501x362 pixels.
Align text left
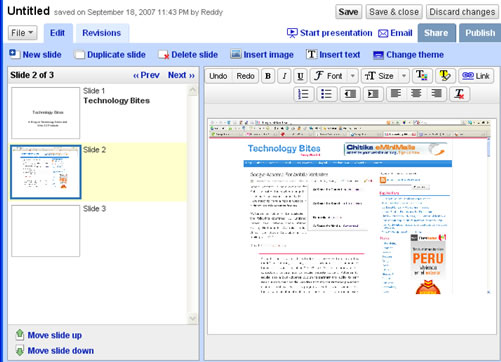tap(396, 93)
